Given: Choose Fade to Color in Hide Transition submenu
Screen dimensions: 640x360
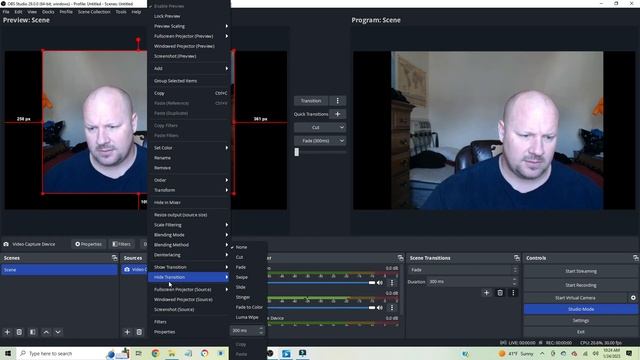Looking at the screenshot, I should coord(249,307).
